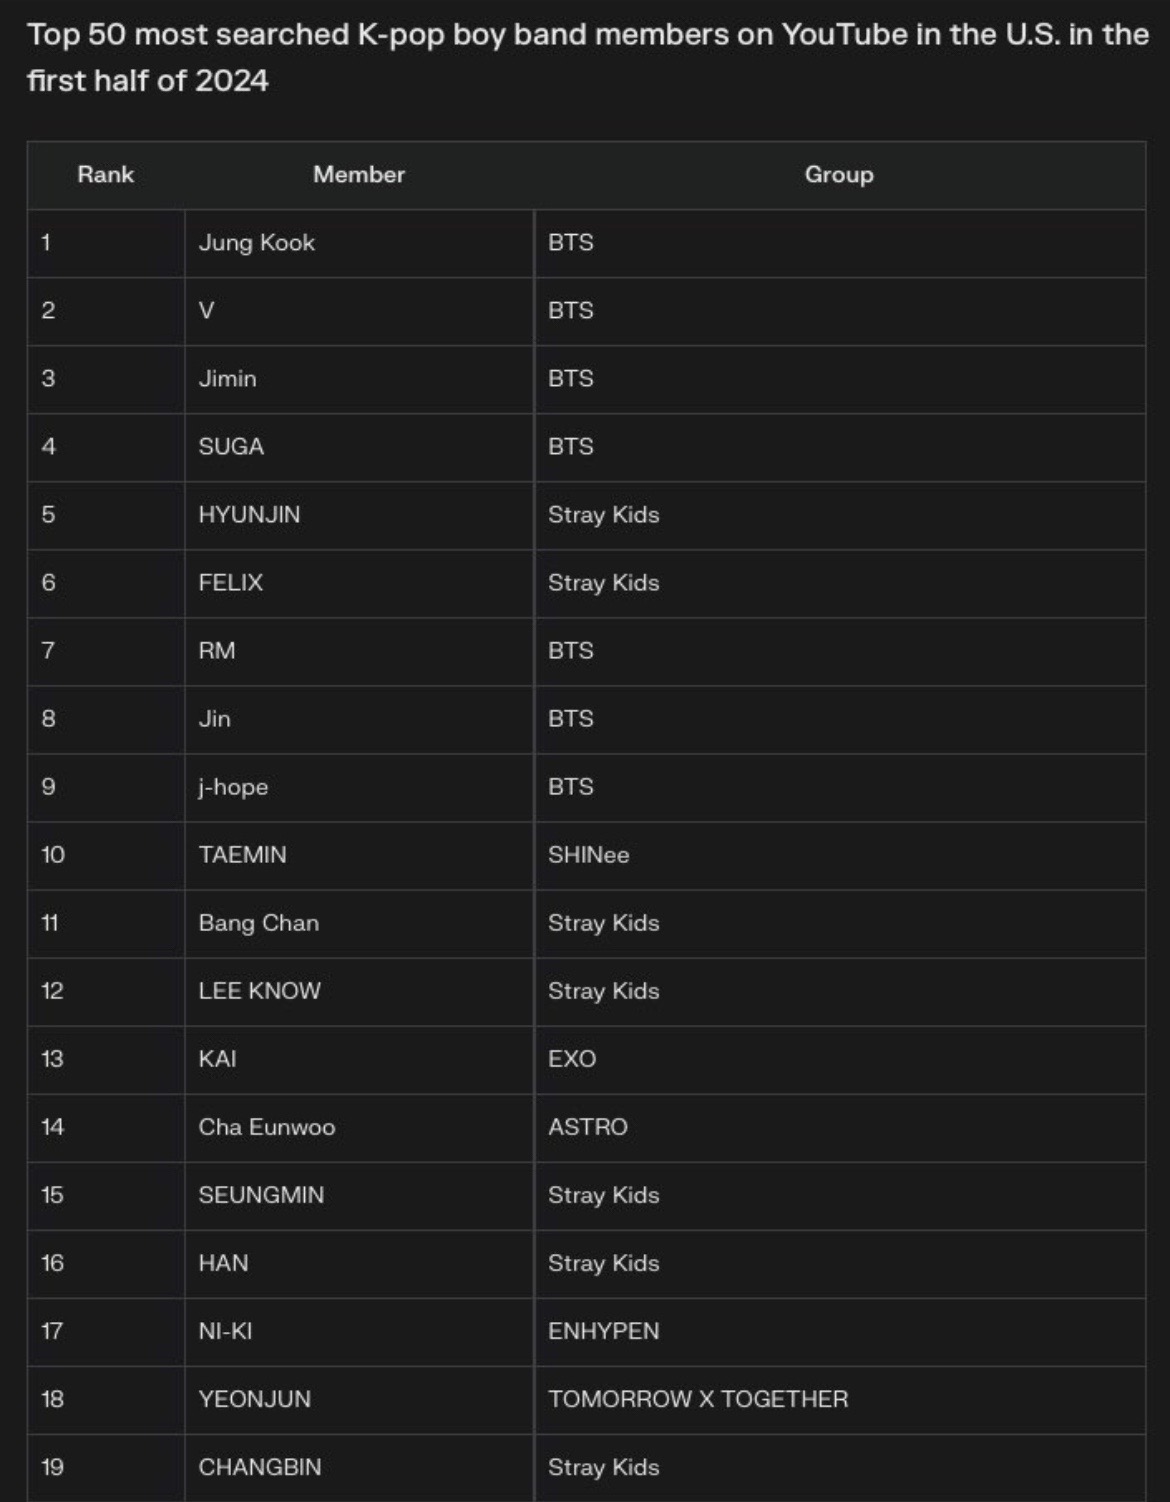Click the Member column header

click(x=359, y=175)
